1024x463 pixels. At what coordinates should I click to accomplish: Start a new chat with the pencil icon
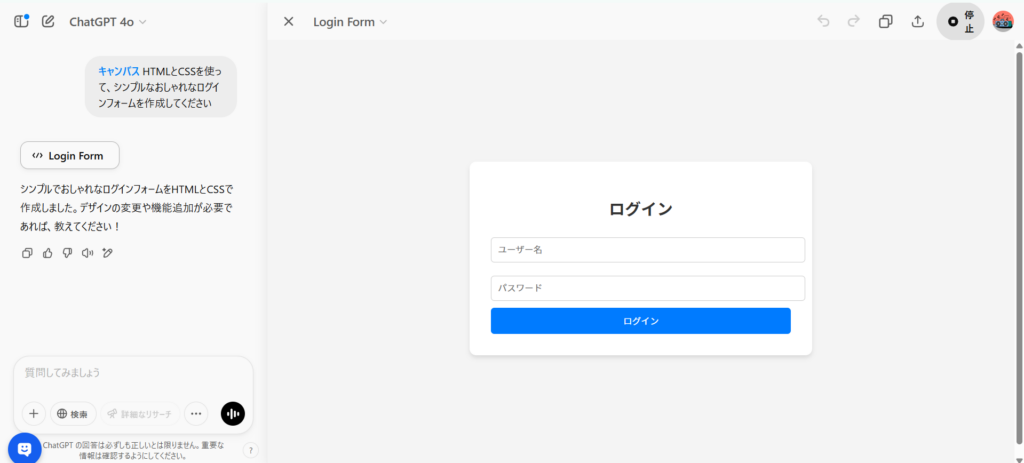click(48, 22)
